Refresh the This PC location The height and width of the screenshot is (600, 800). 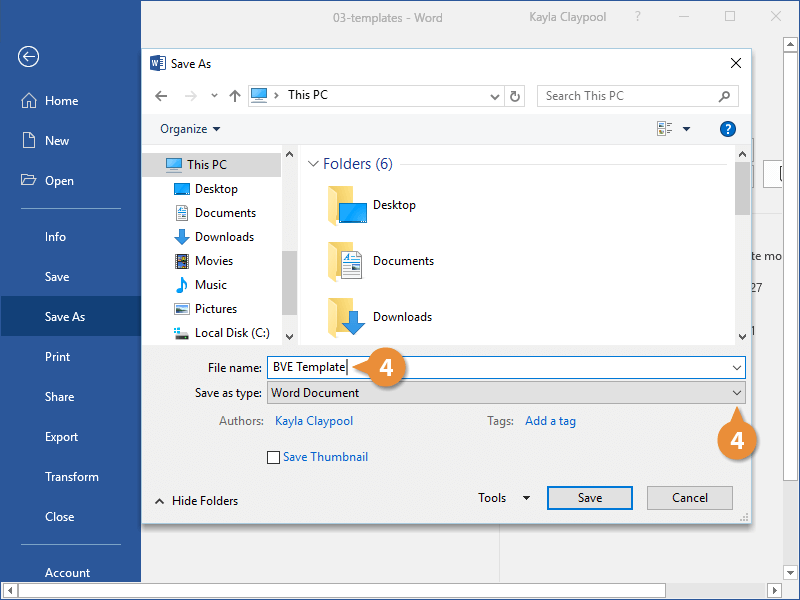point(515,96)
